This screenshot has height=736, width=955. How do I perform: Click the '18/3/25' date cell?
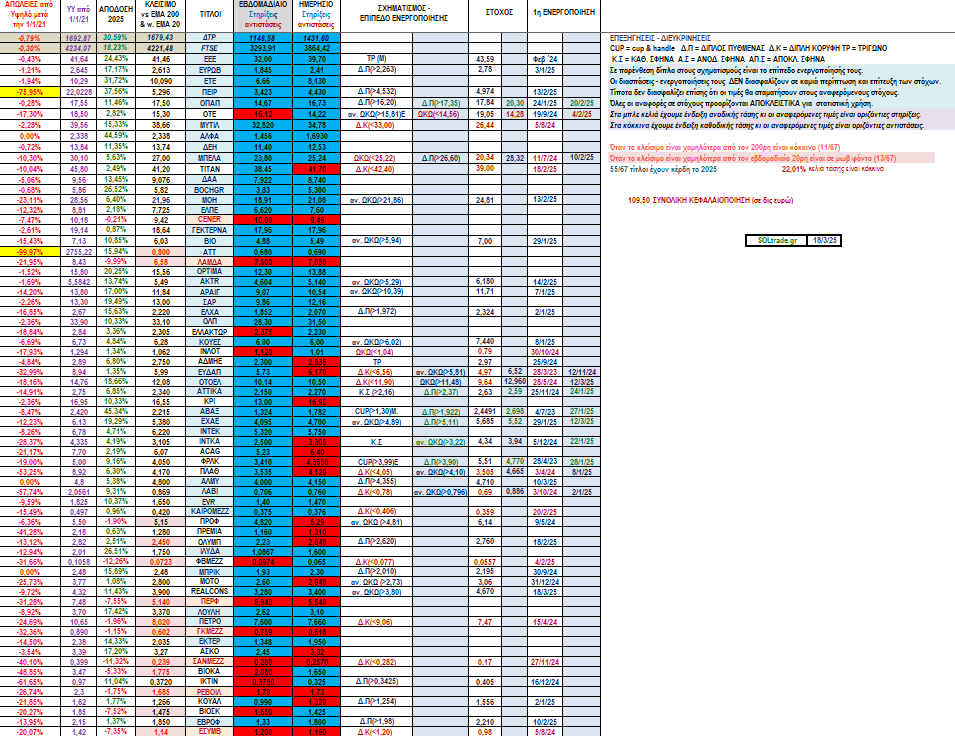825,241
